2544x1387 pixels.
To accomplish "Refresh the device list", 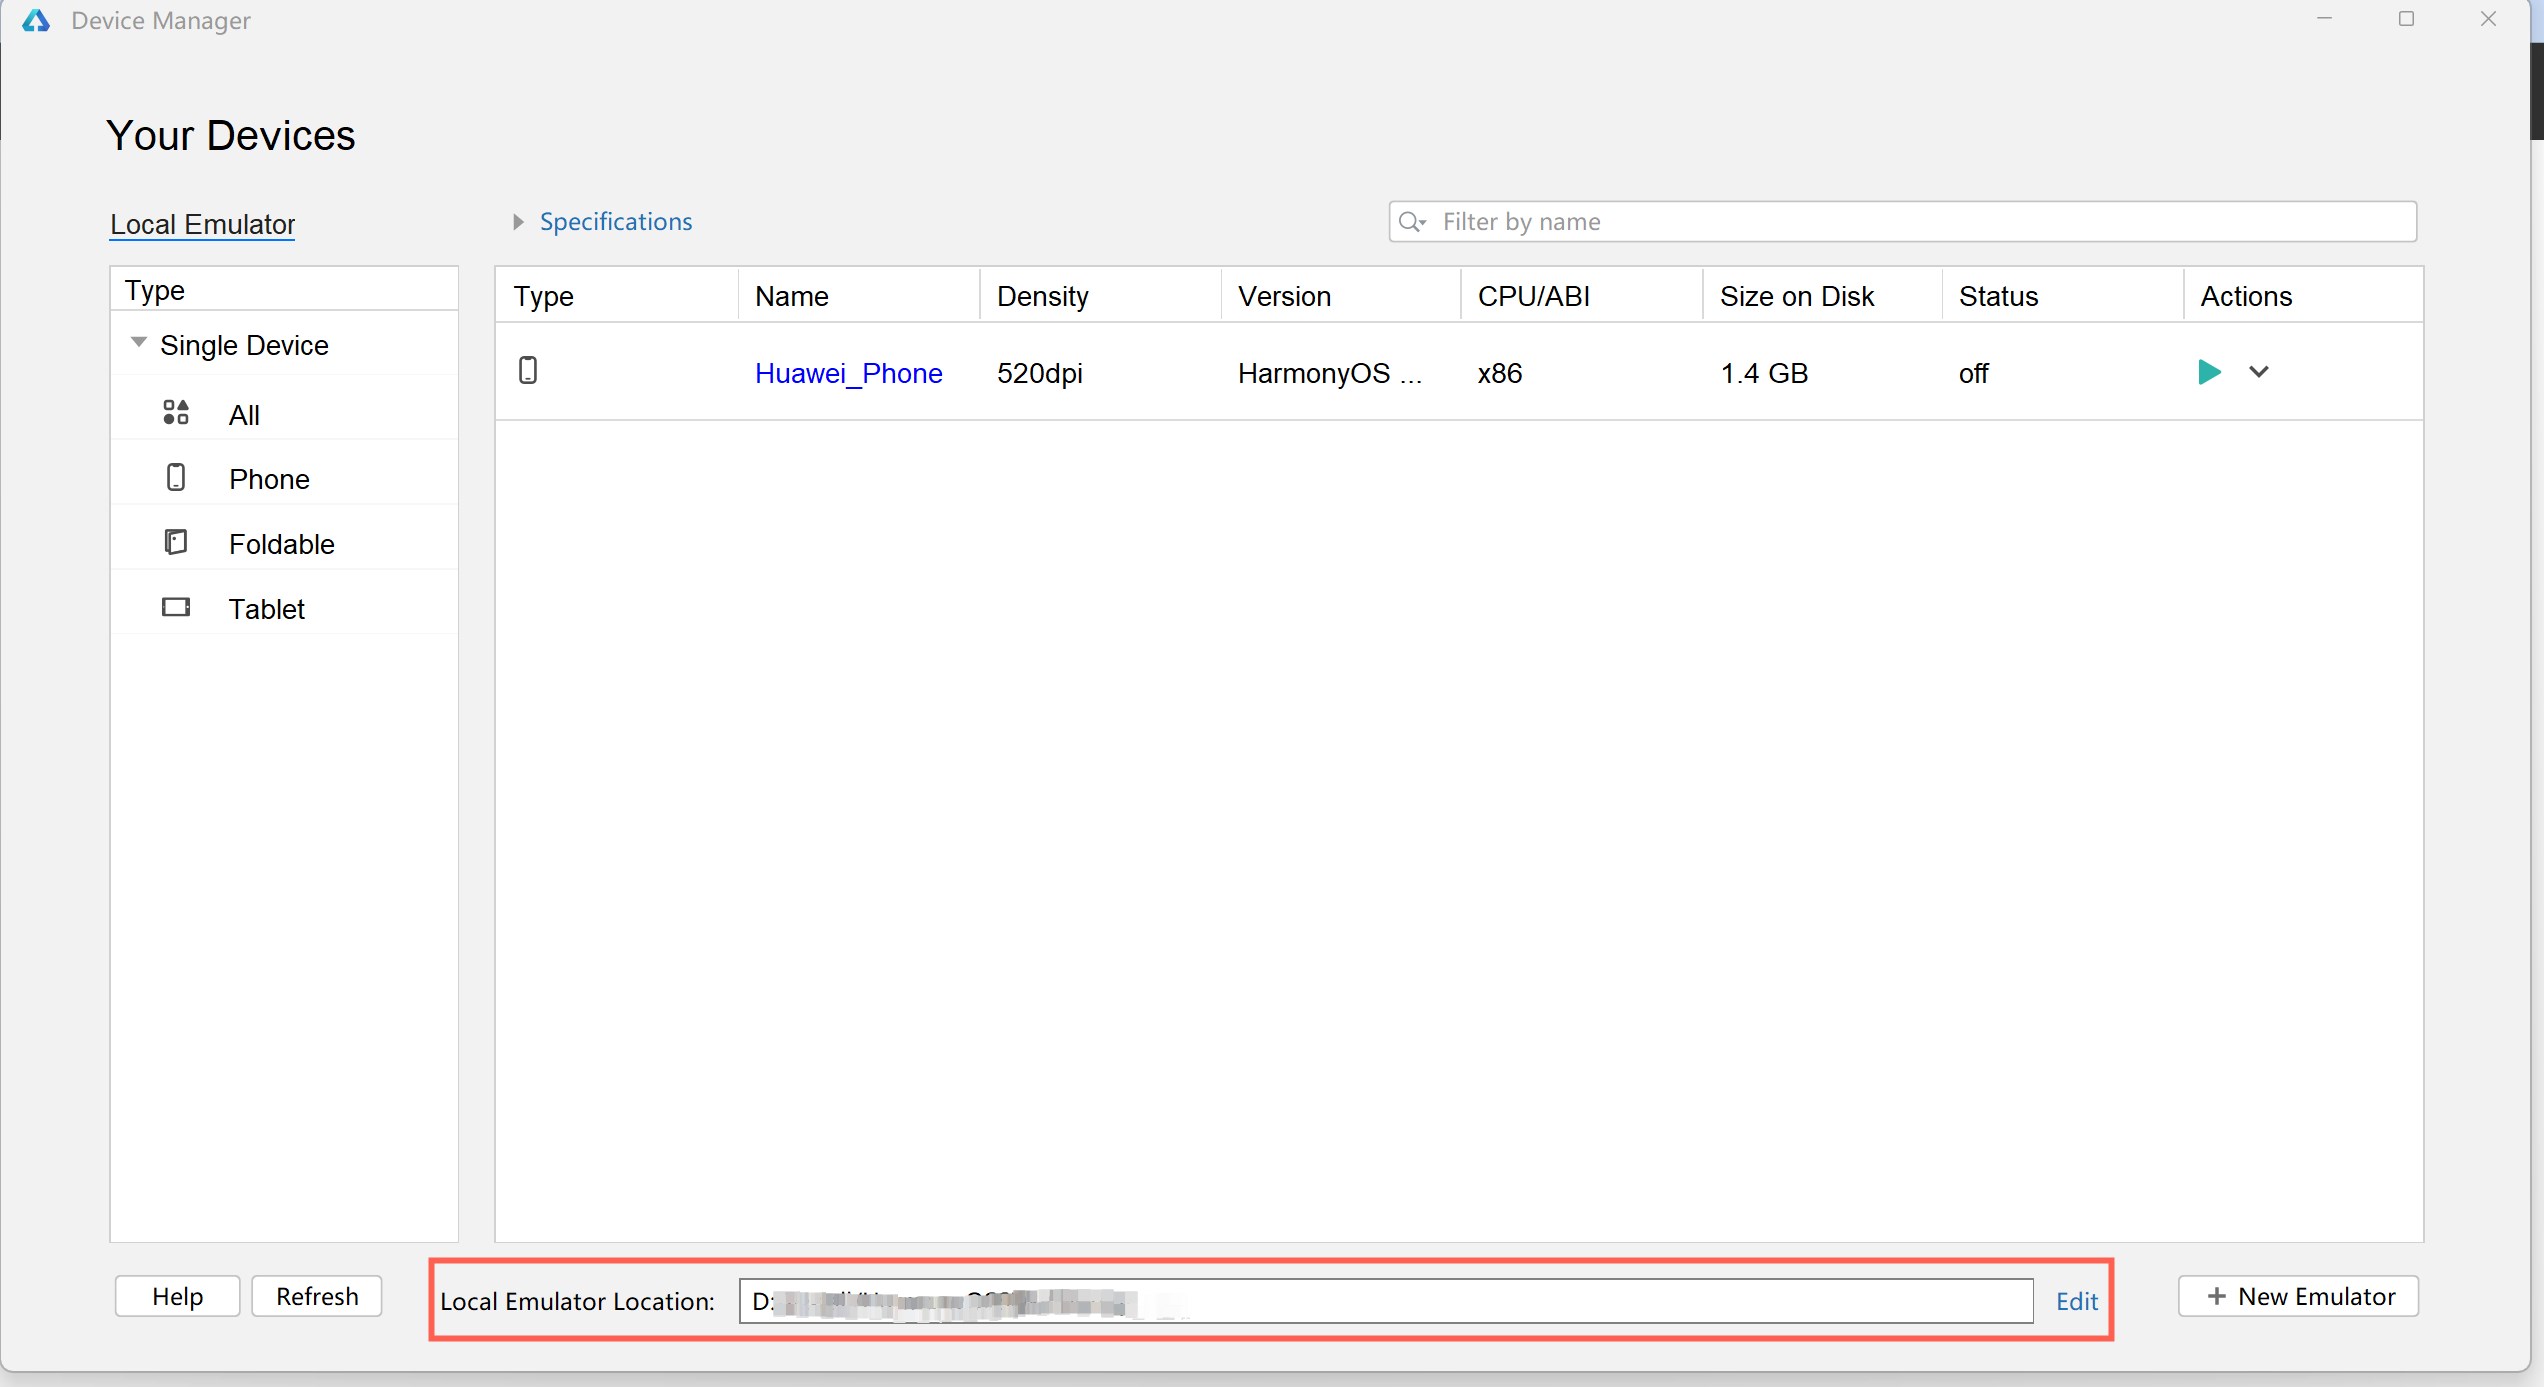I will coord(317,1296).
